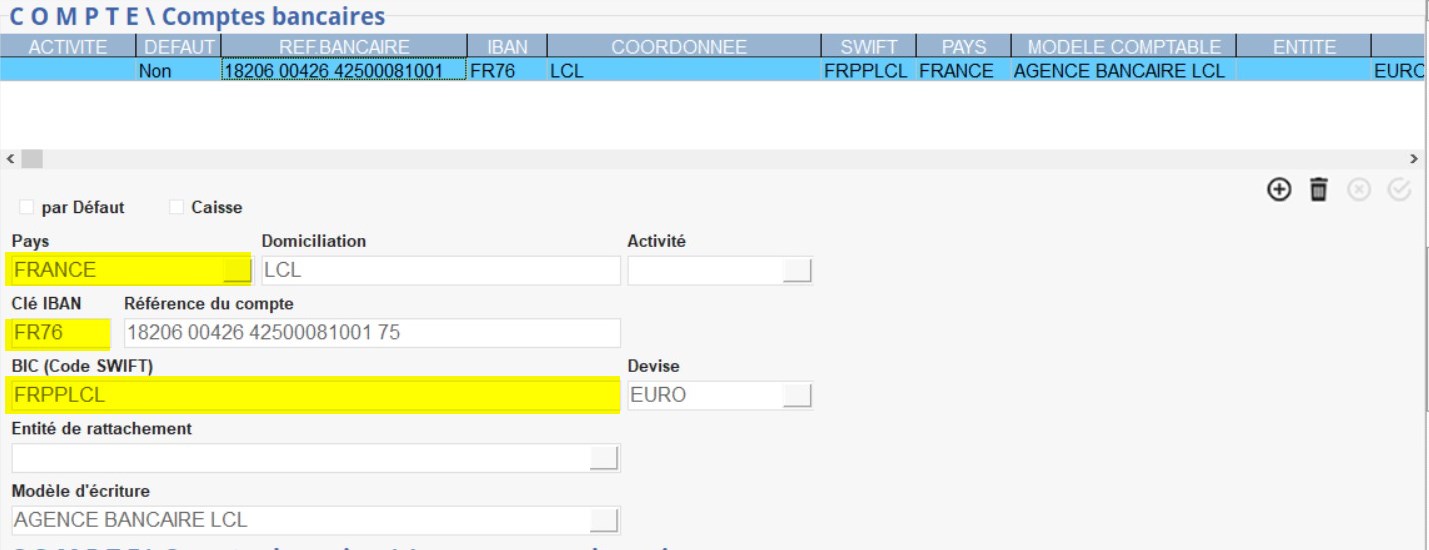Sort by REF.BANCAIRE column header
1429x550 pixels.
click(x=344, y=47)
